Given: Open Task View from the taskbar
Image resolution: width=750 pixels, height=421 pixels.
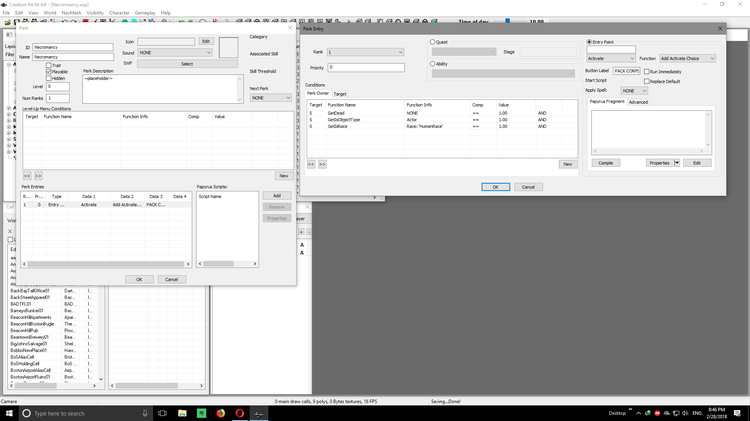Looking at the screenshot, I should [163, 413].
